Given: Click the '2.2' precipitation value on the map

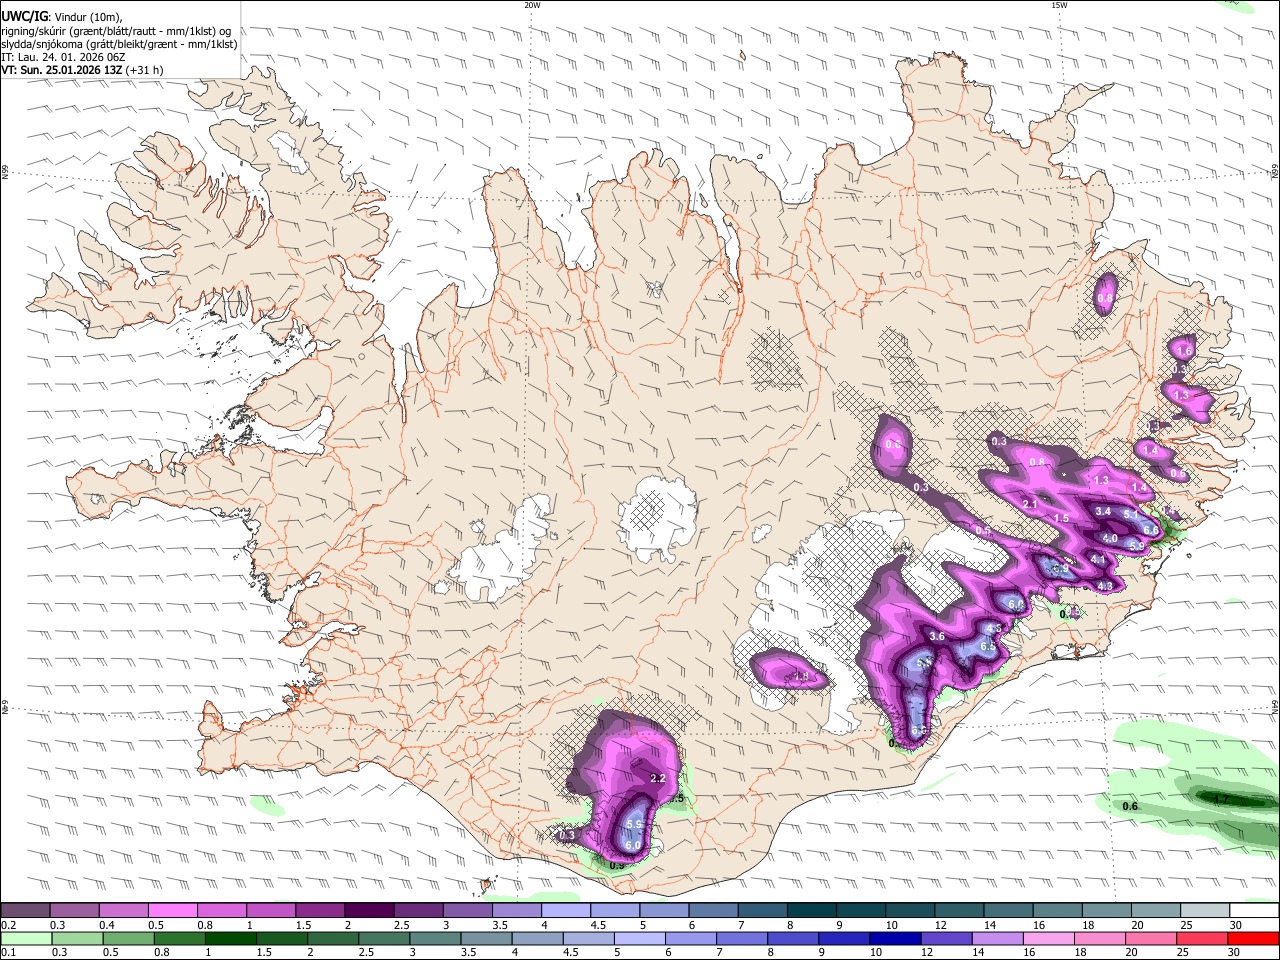Looking at the screenshot, I should click(x=658, y=778).
